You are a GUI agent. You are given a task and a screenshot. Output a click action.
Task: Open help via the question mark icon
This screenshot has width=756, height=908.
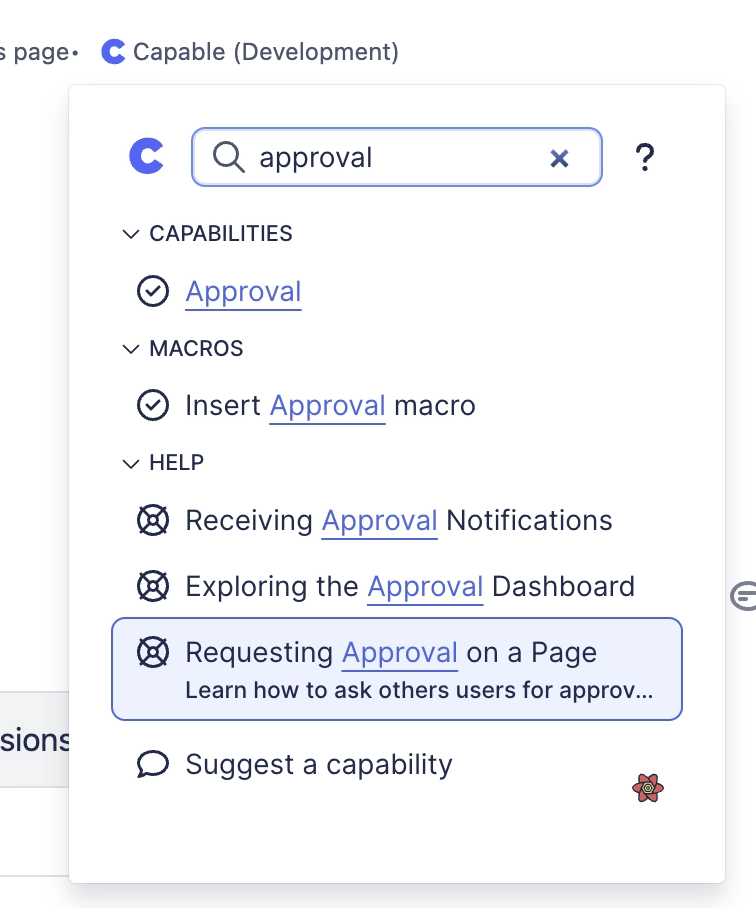[645, 157]
